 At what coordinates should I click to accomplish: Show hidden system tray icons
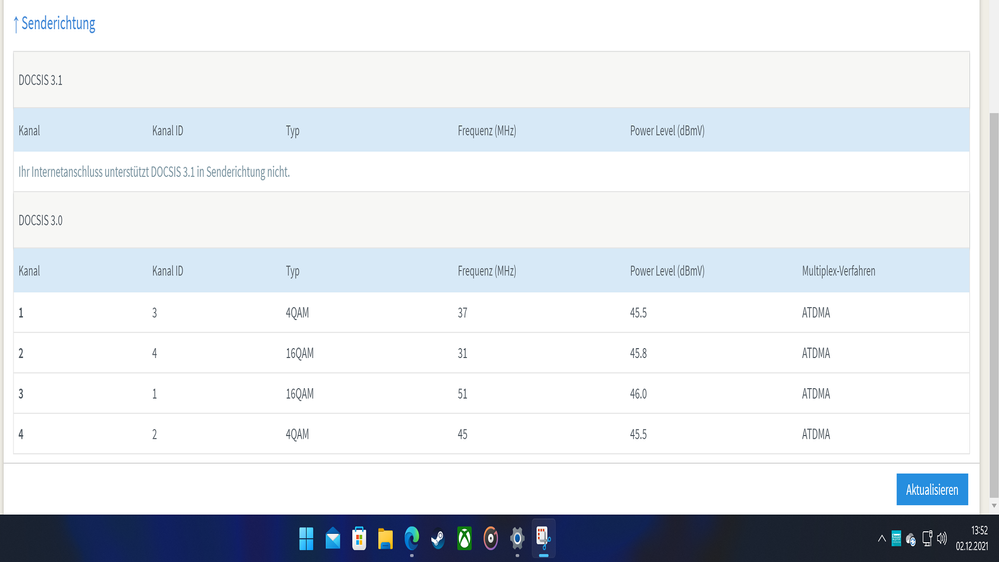pyautogui.click(x=882, y=539)
